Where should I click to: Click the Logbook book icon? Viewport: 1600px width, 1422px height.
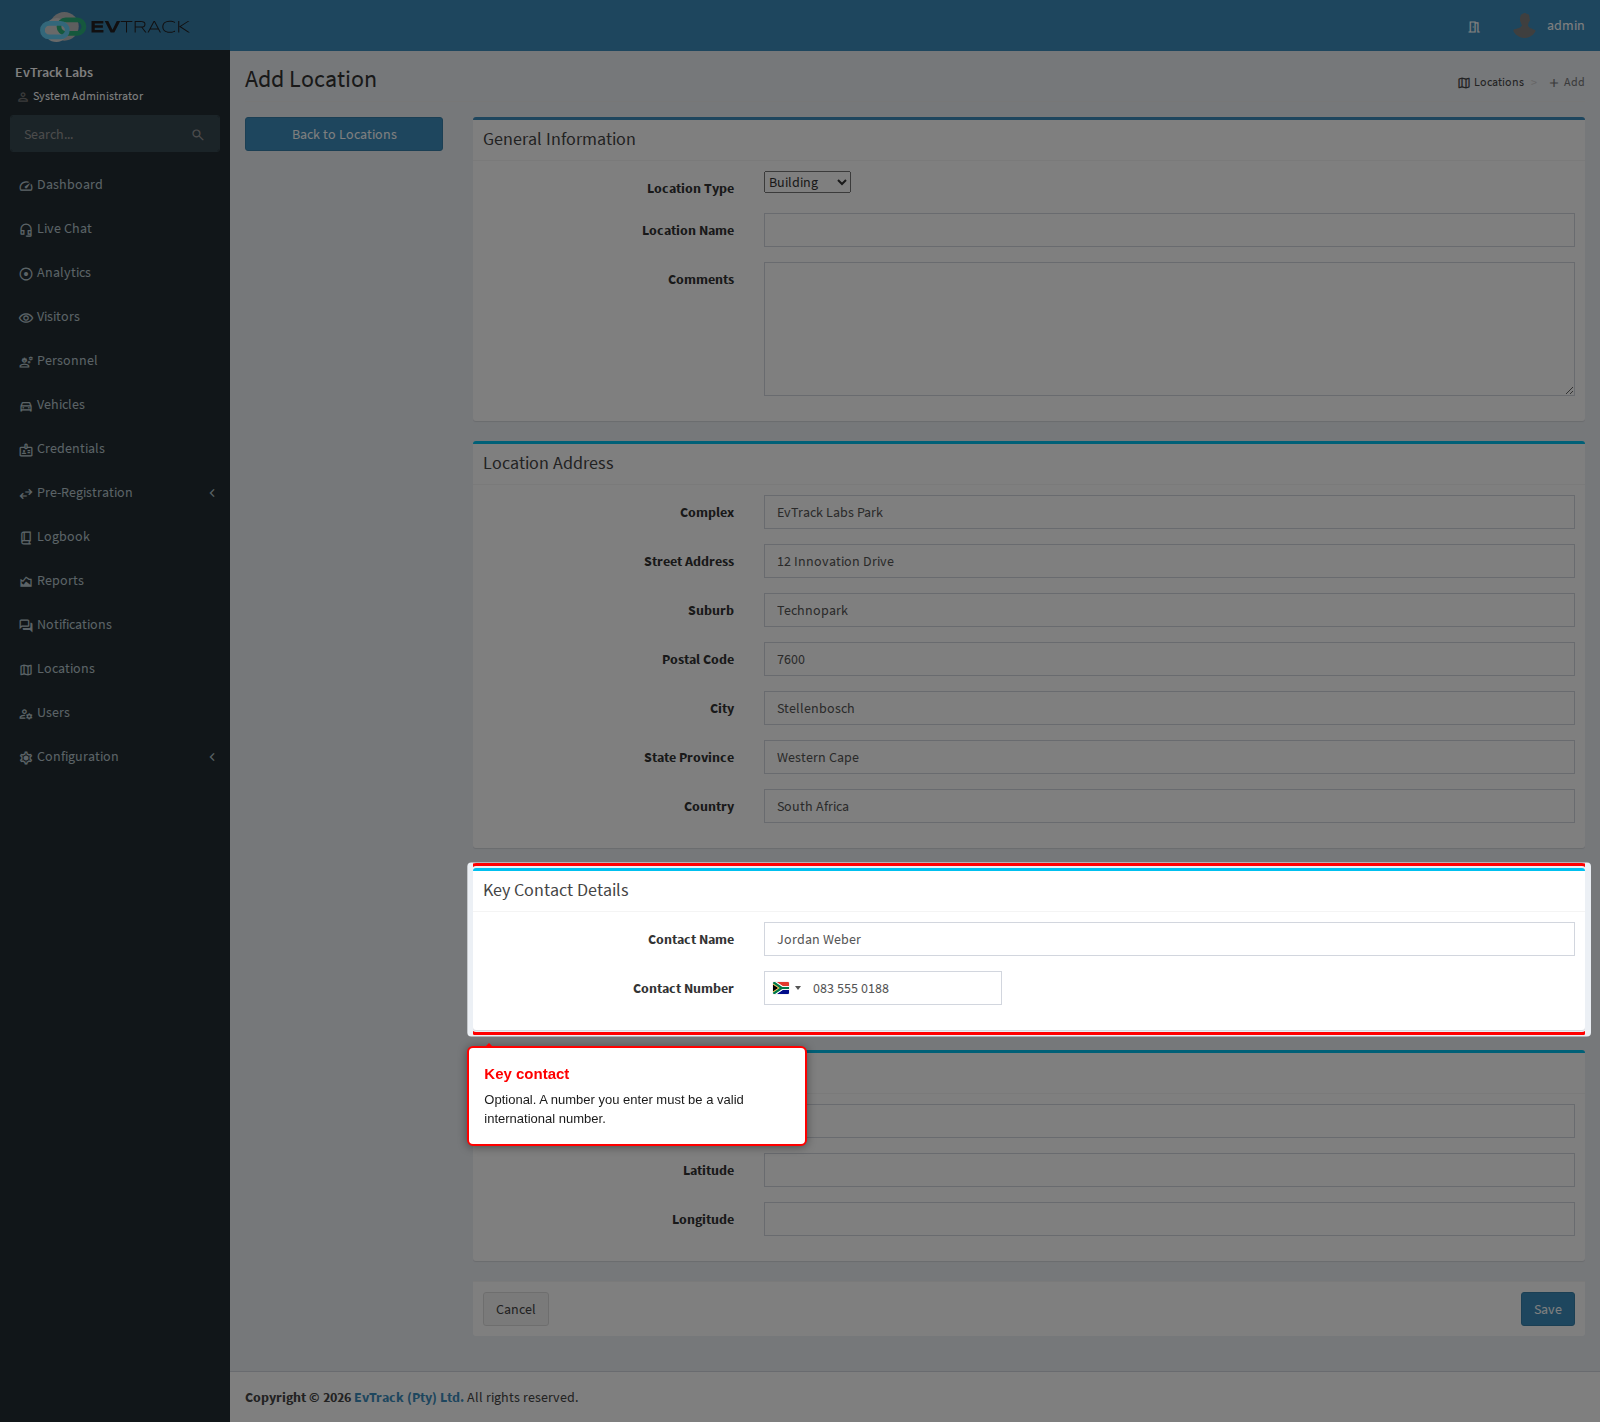[26, 538]
